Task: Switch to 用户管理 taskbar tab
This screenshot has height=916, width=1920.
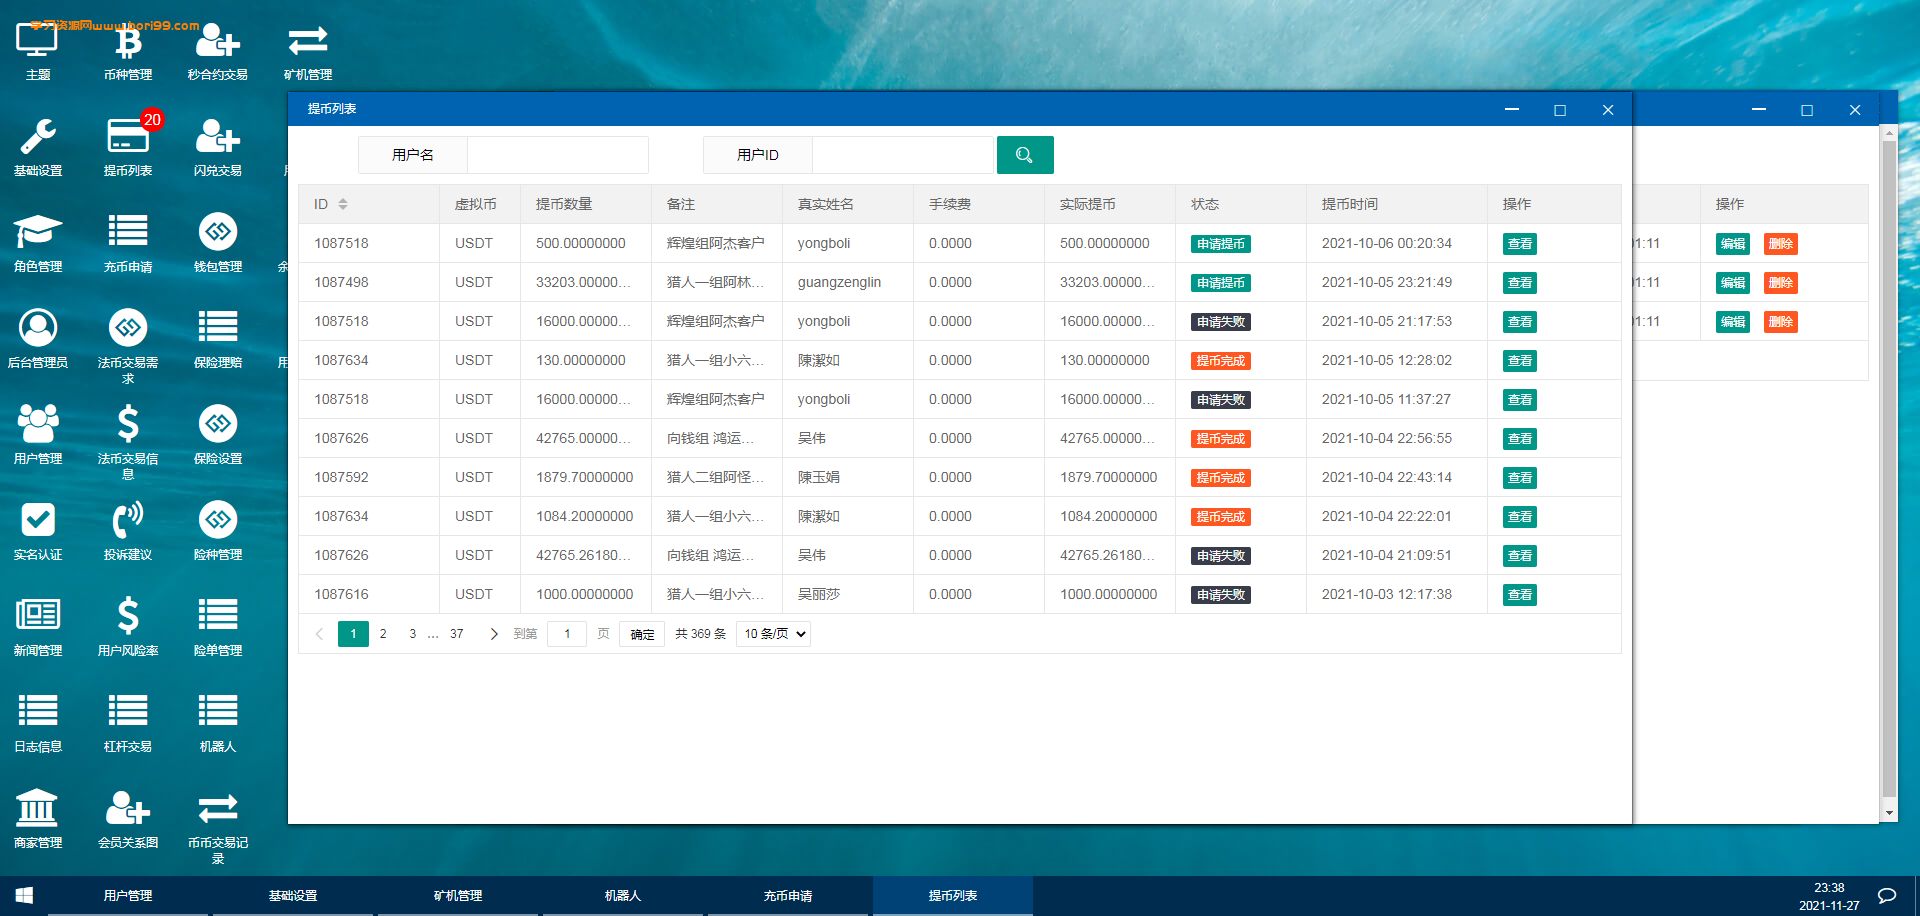Action: click(128, 896)
